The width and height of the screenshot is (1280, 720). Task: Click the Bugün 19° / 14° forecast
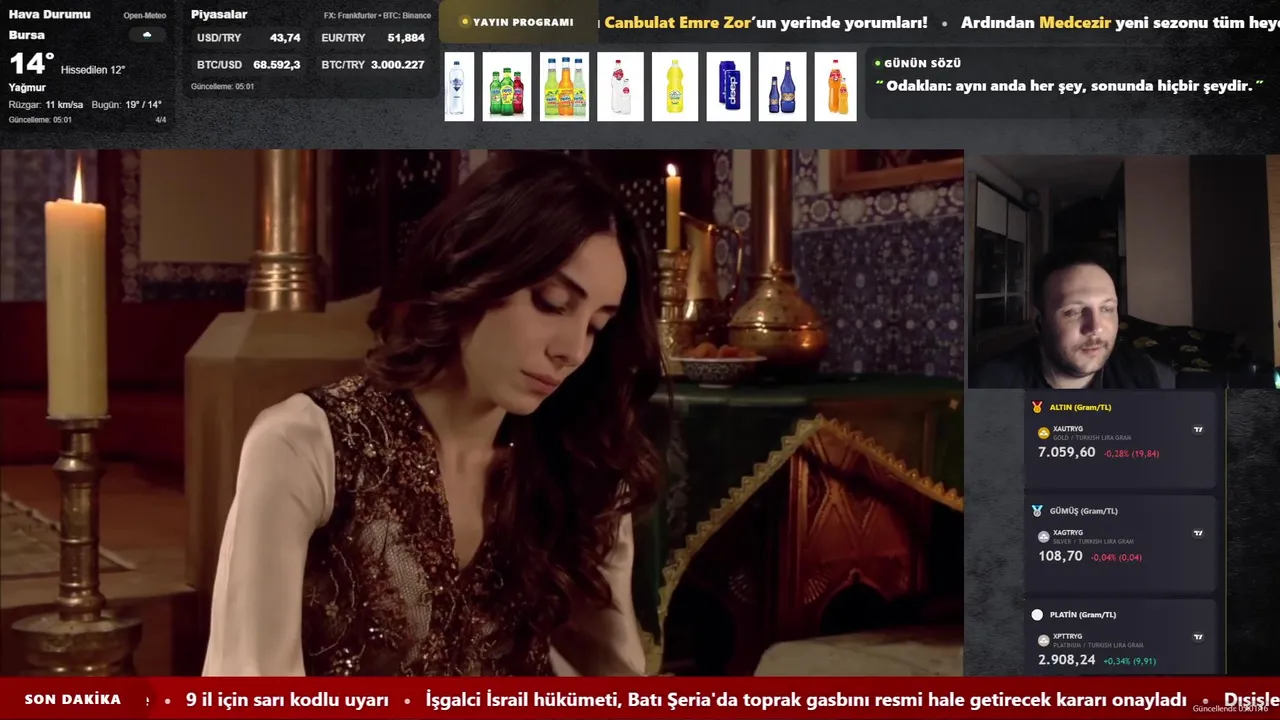point(127,105)
